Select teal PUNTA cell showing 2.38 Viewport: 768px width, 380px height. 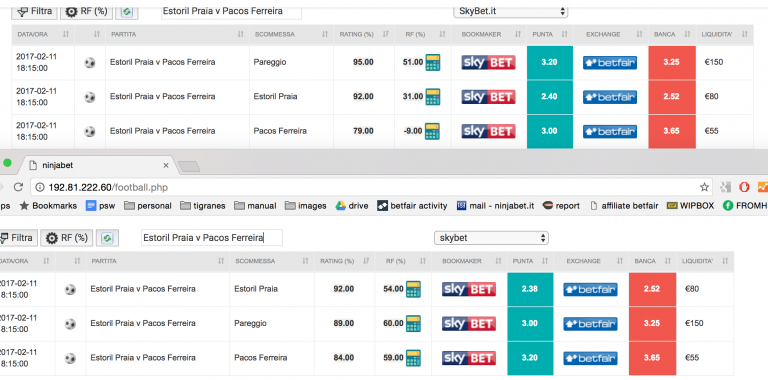(x=530, y=289)
